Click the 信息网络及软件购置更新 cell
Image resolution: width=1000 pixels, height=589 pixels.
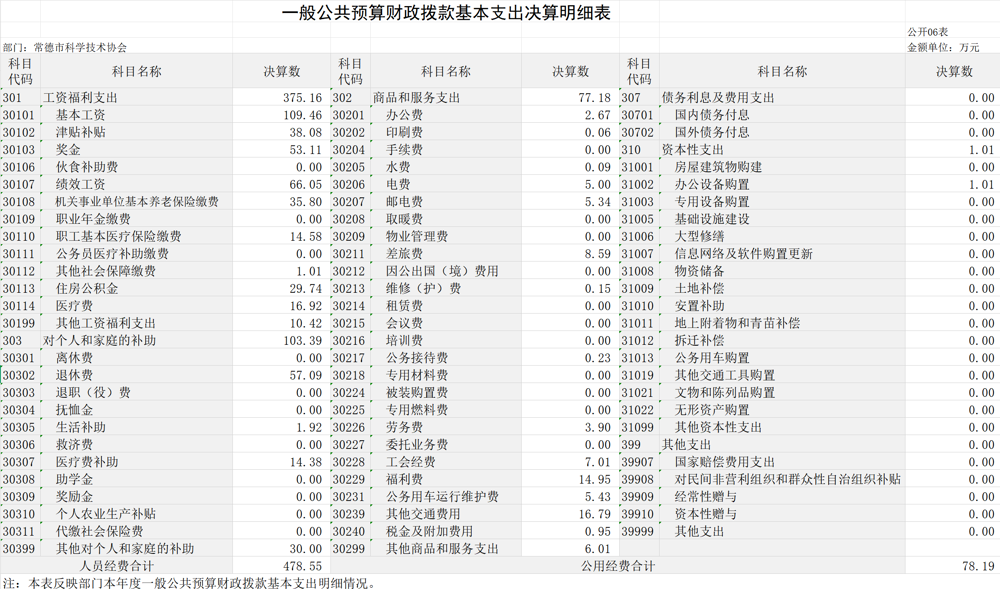[x=744, y=254]
